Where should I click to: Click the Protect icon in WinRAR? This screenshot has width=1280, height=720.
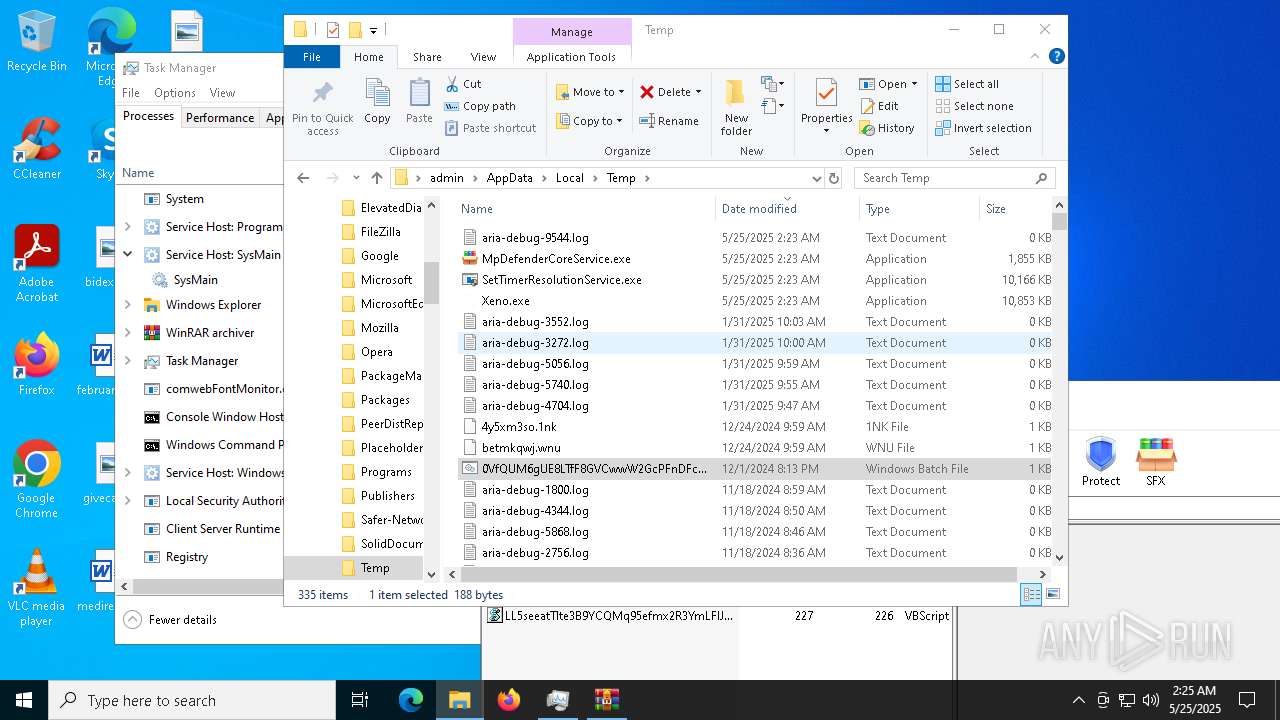click(x=1101, y=462)
